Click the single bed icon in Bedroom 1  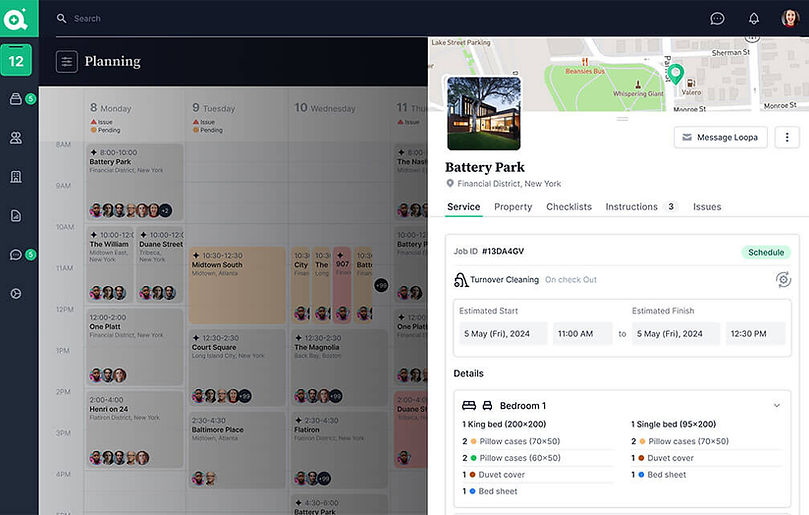pyautogui.click(x=487, y=406)
